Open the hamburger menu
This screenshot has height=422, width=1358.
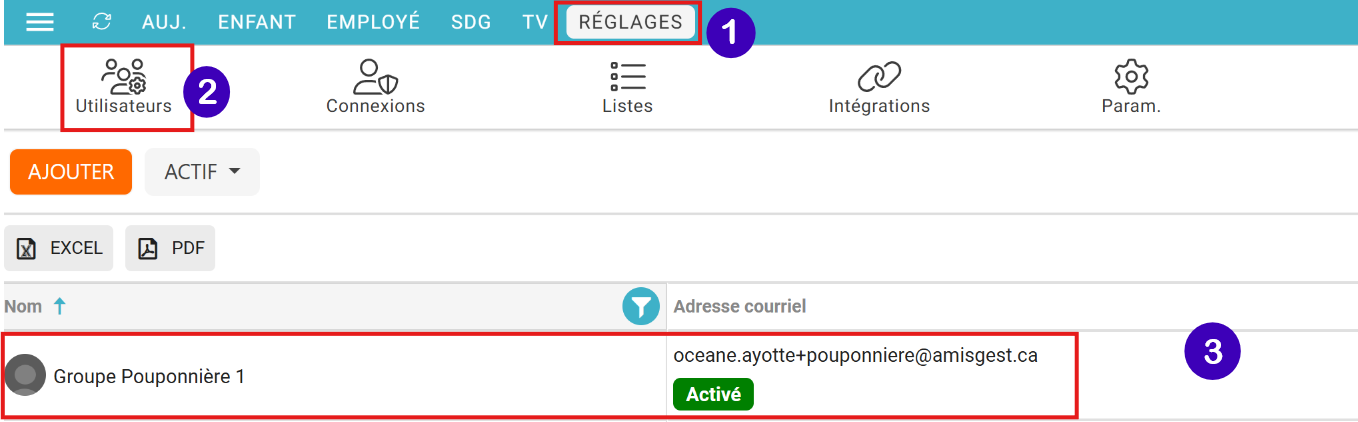pos(40,22)
